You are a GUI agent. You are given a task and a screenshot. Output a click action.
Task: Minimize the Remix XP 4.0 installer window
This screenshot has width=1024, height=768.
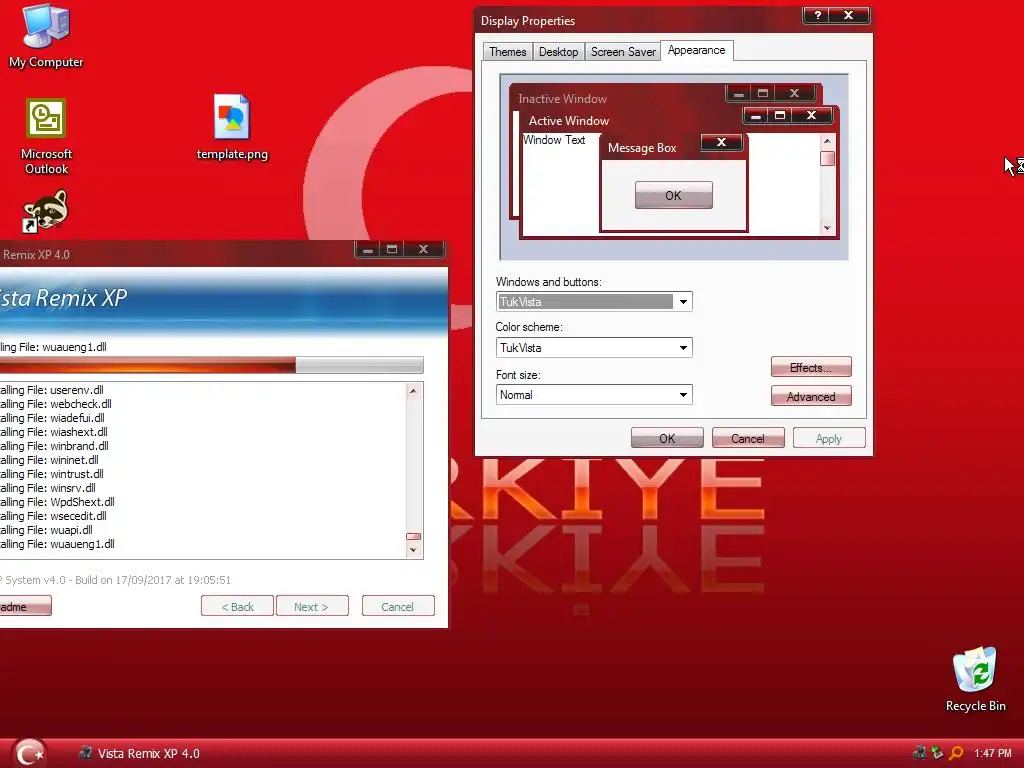click(x=368, y=249)
